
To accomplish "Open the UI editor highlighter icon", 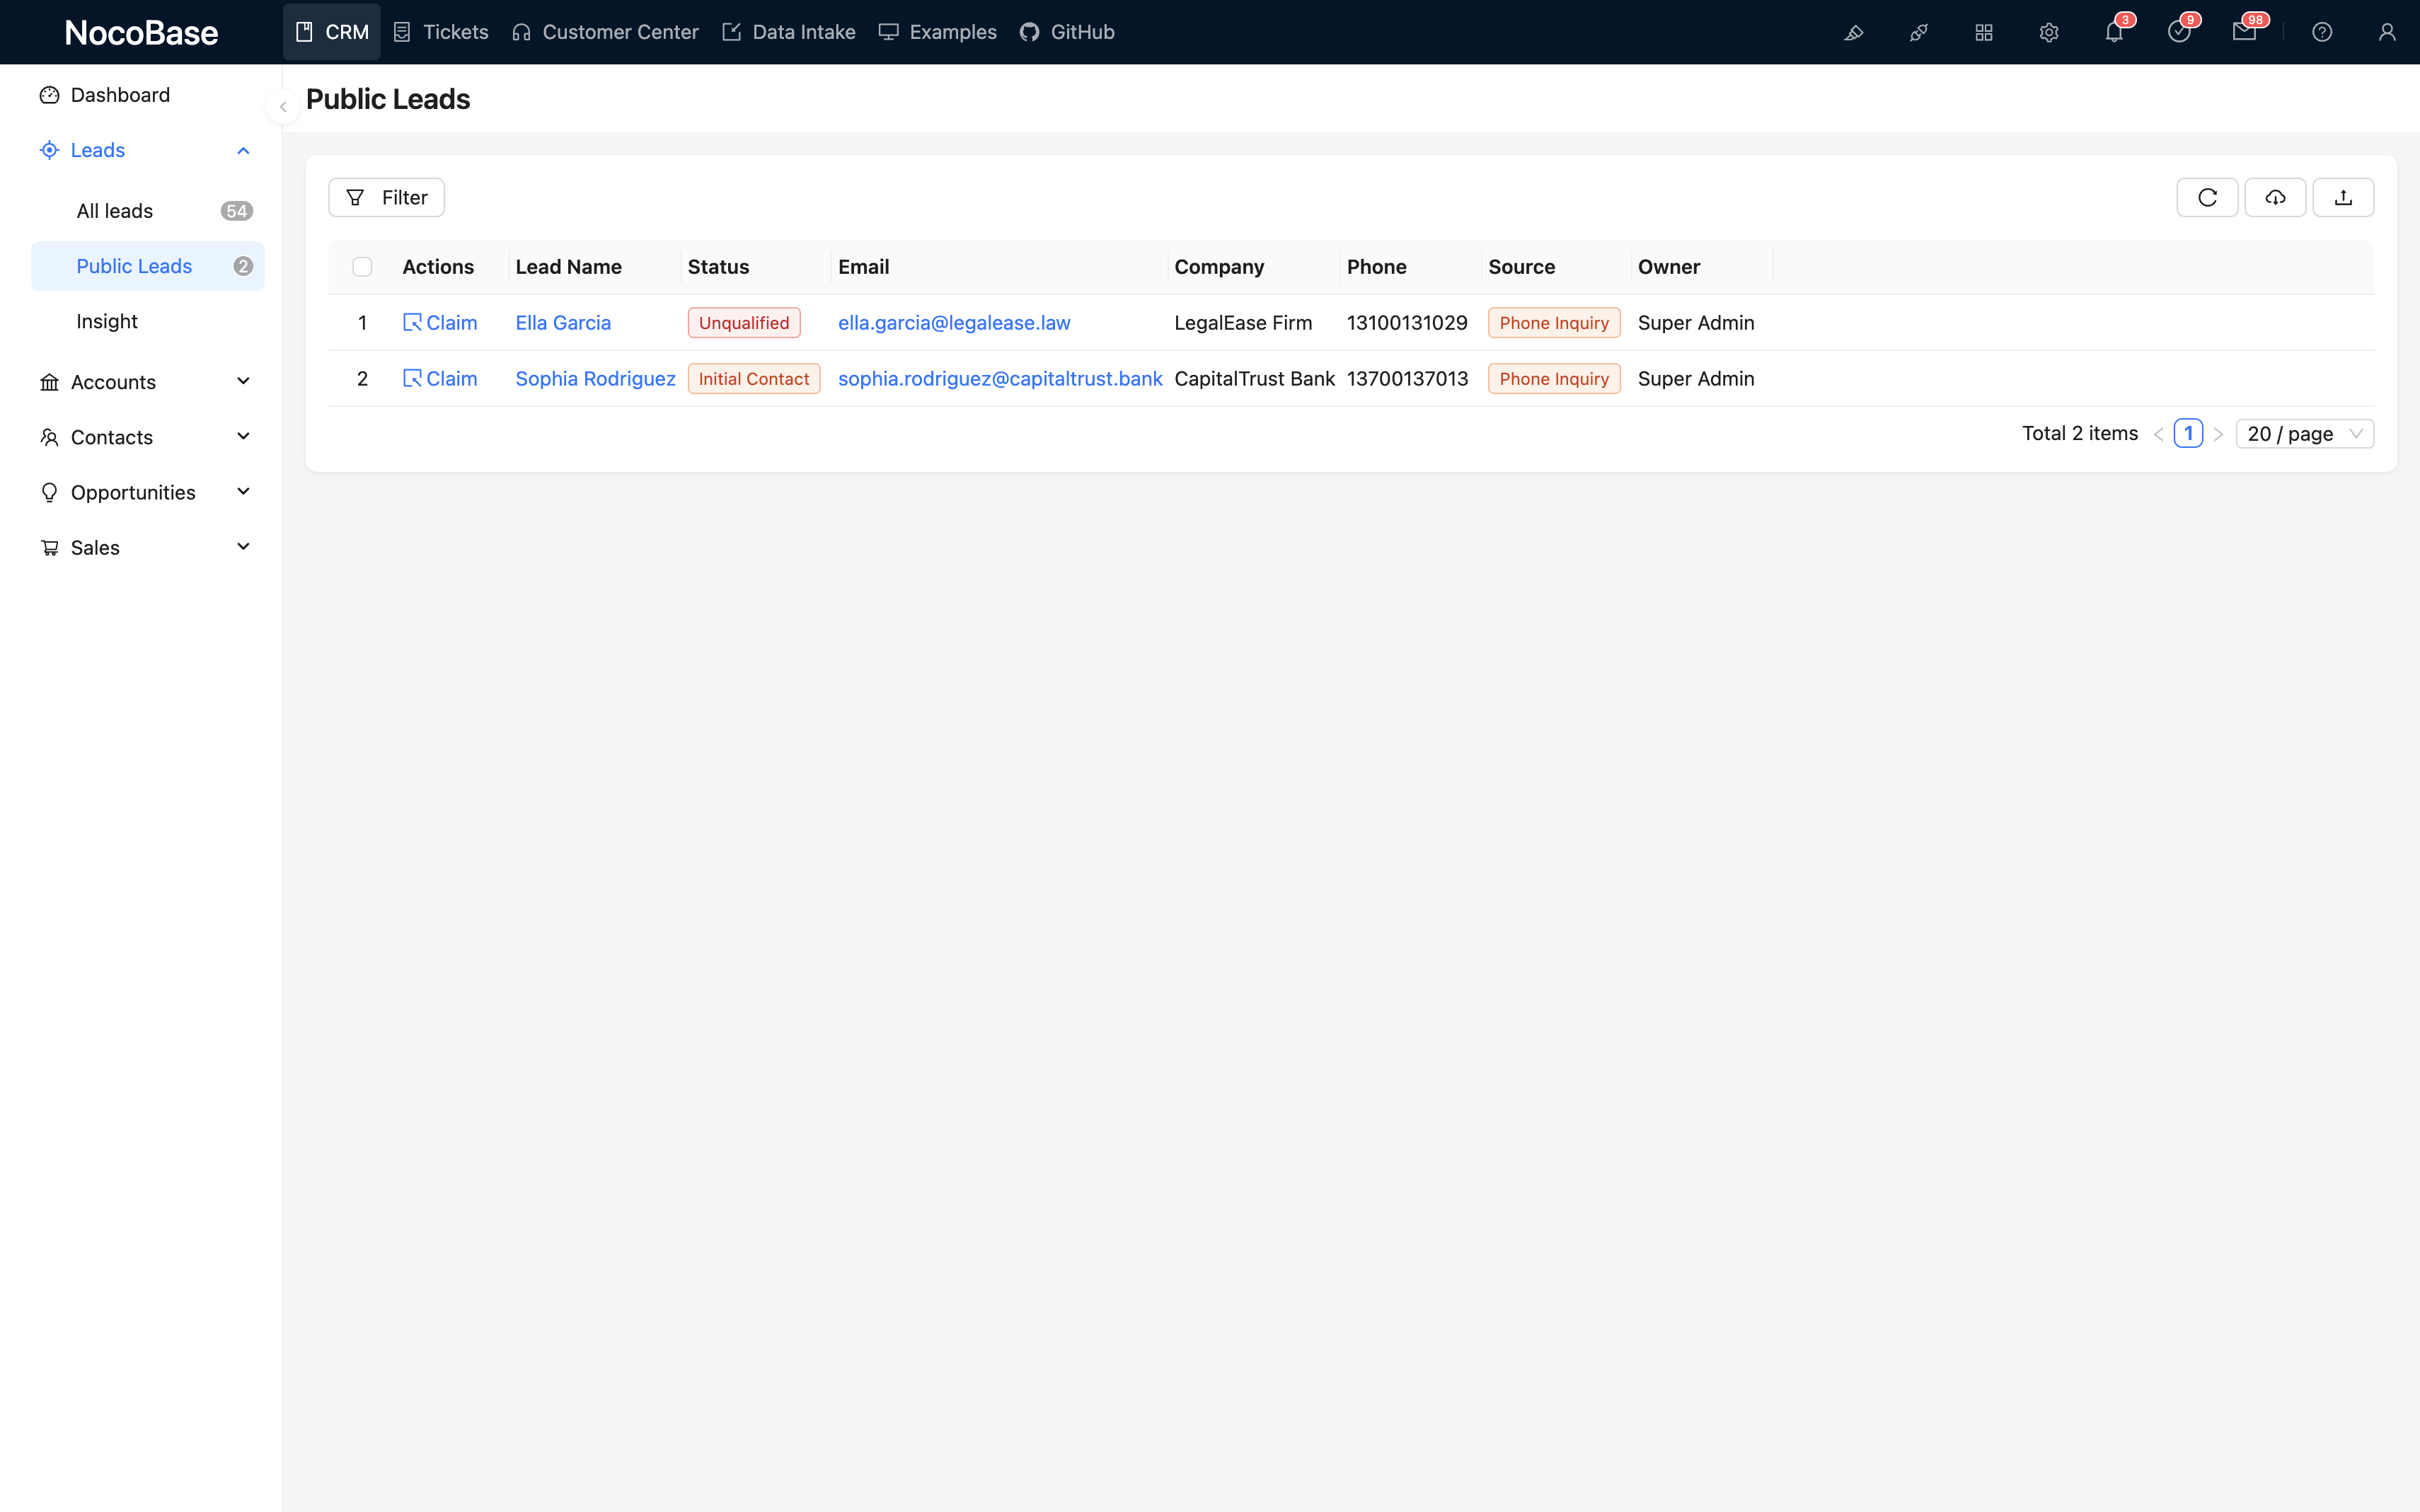I will click(x=1853, y=33).
